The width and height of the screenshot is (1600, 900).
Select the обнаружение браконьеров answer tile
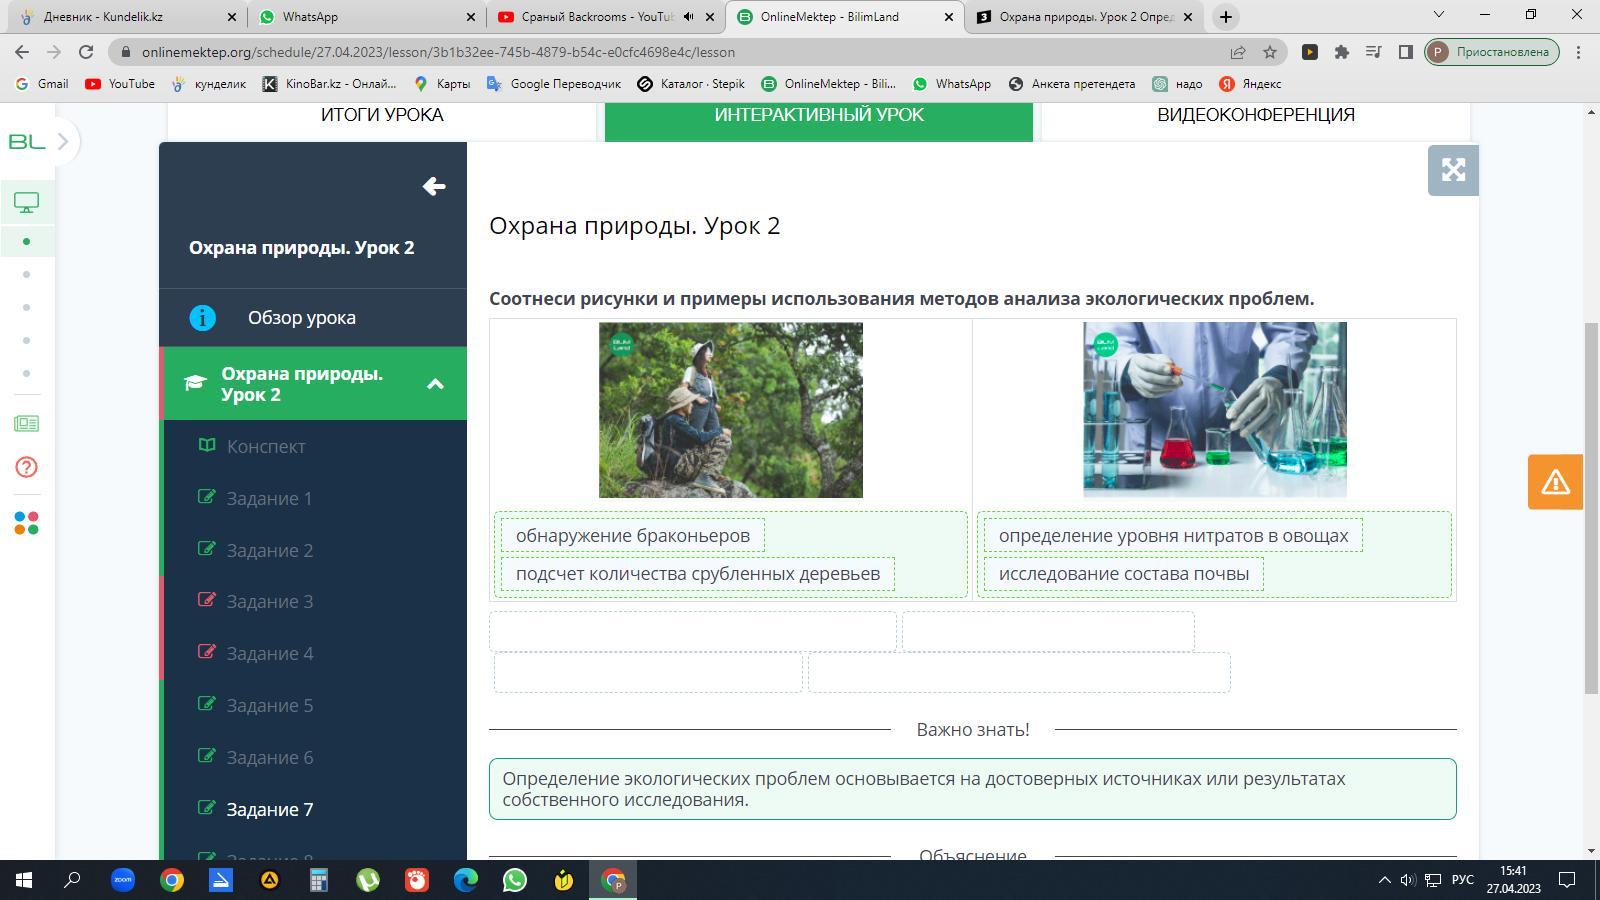point(632,536)
